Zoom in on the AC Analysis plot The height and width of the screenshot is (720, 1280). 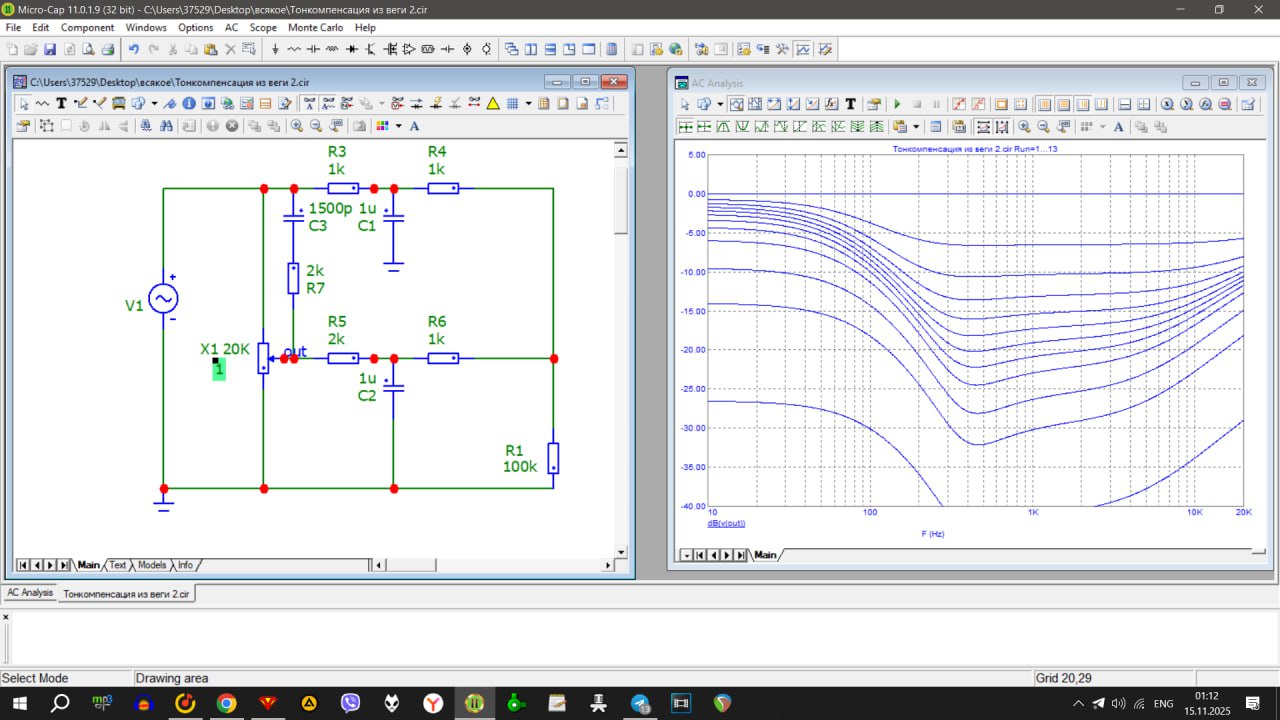[1024, 127]
